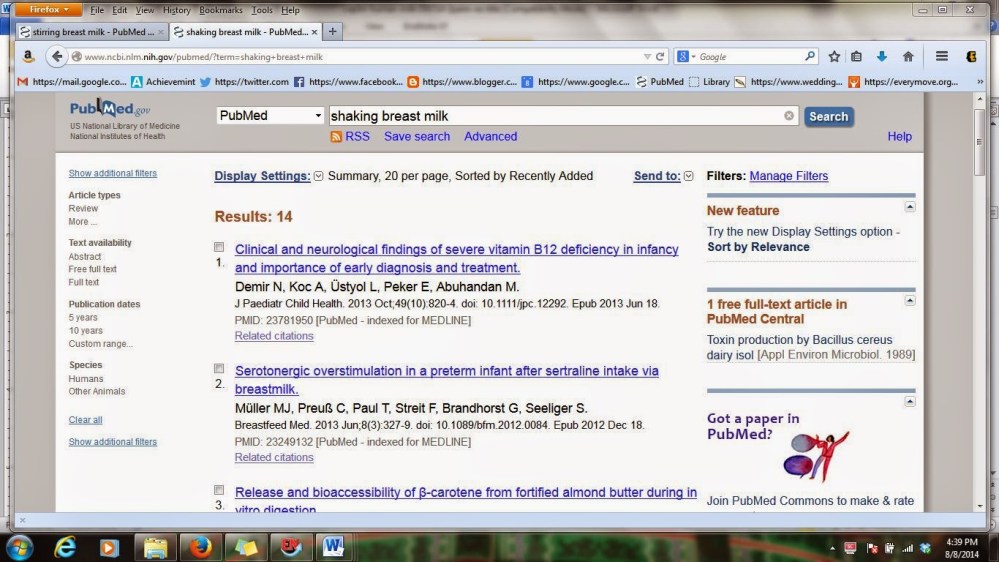Image resolution: width=999 pixels, height=562 pixels.
Task: Open the Firefox downloads arrow icon
Action: pos(882,57)
